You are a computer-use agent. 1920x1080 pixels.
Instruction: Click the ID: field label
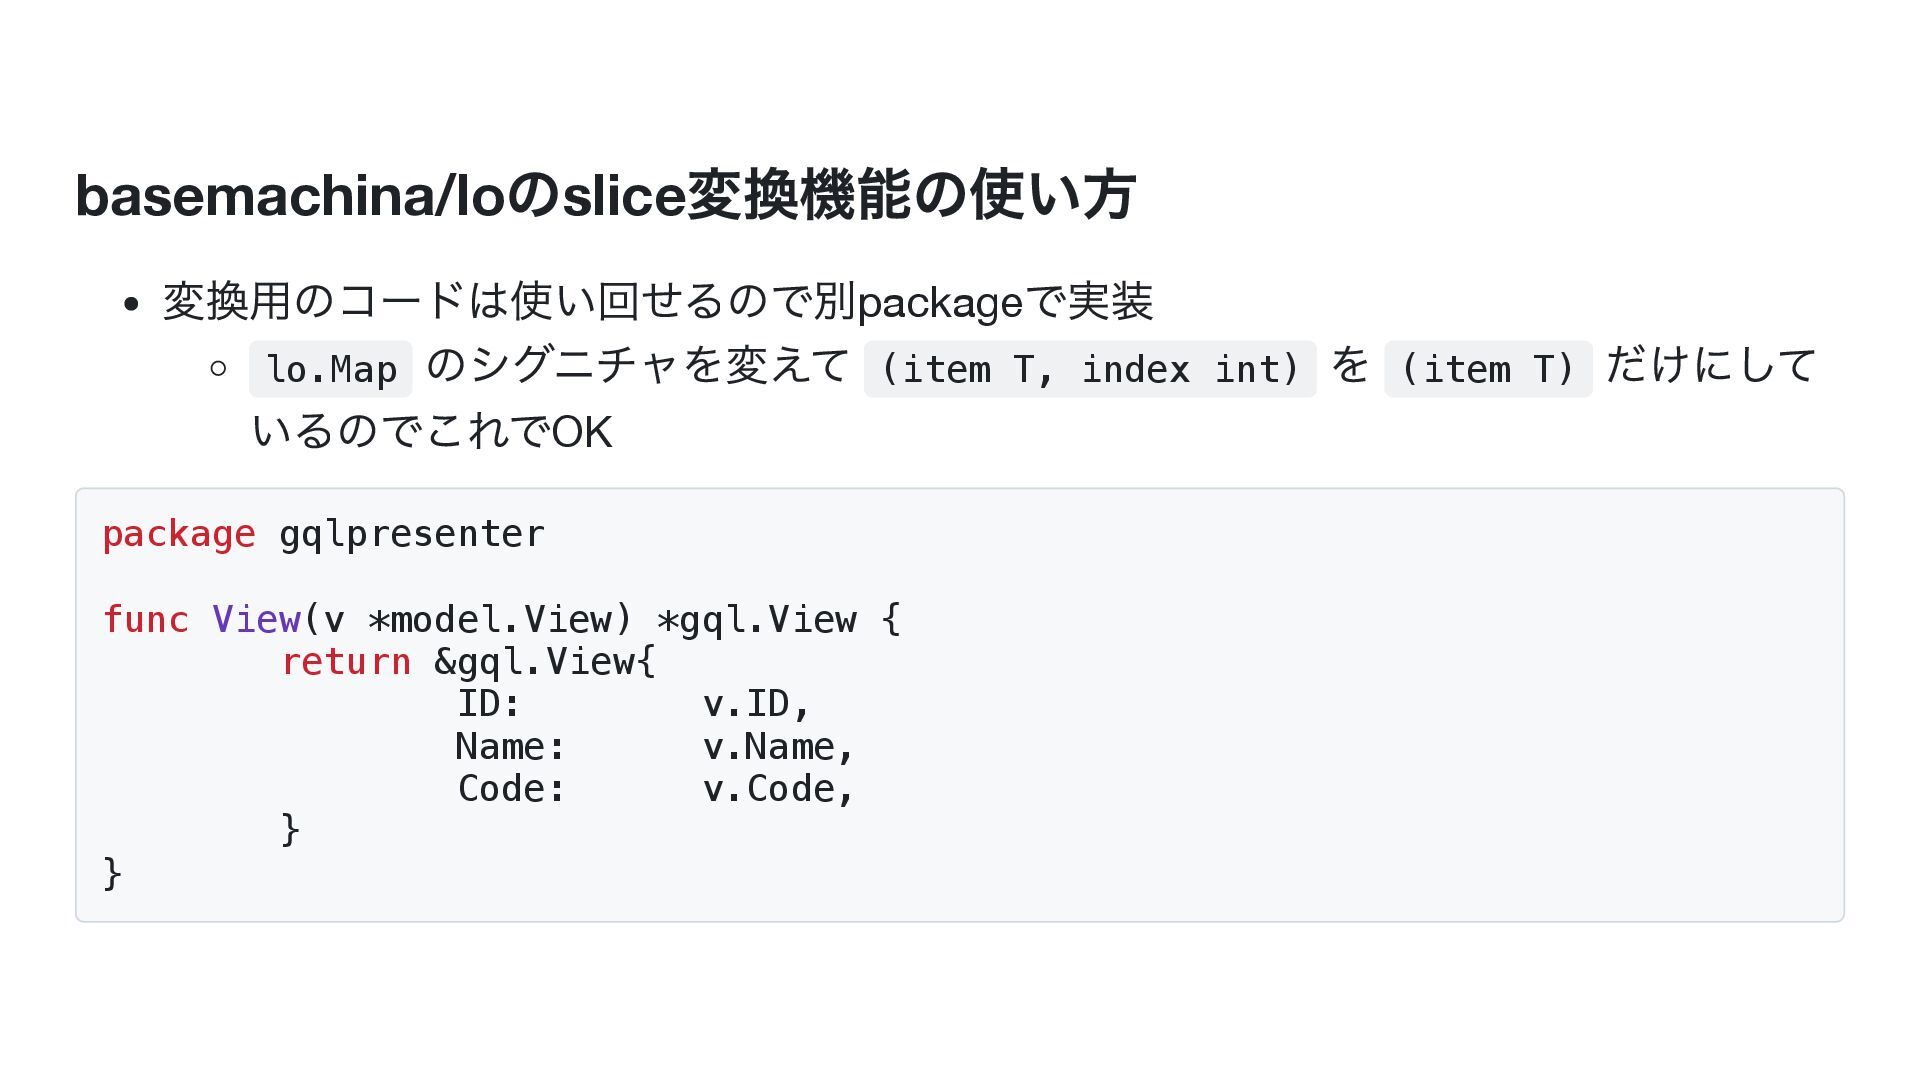pos(489,704)
